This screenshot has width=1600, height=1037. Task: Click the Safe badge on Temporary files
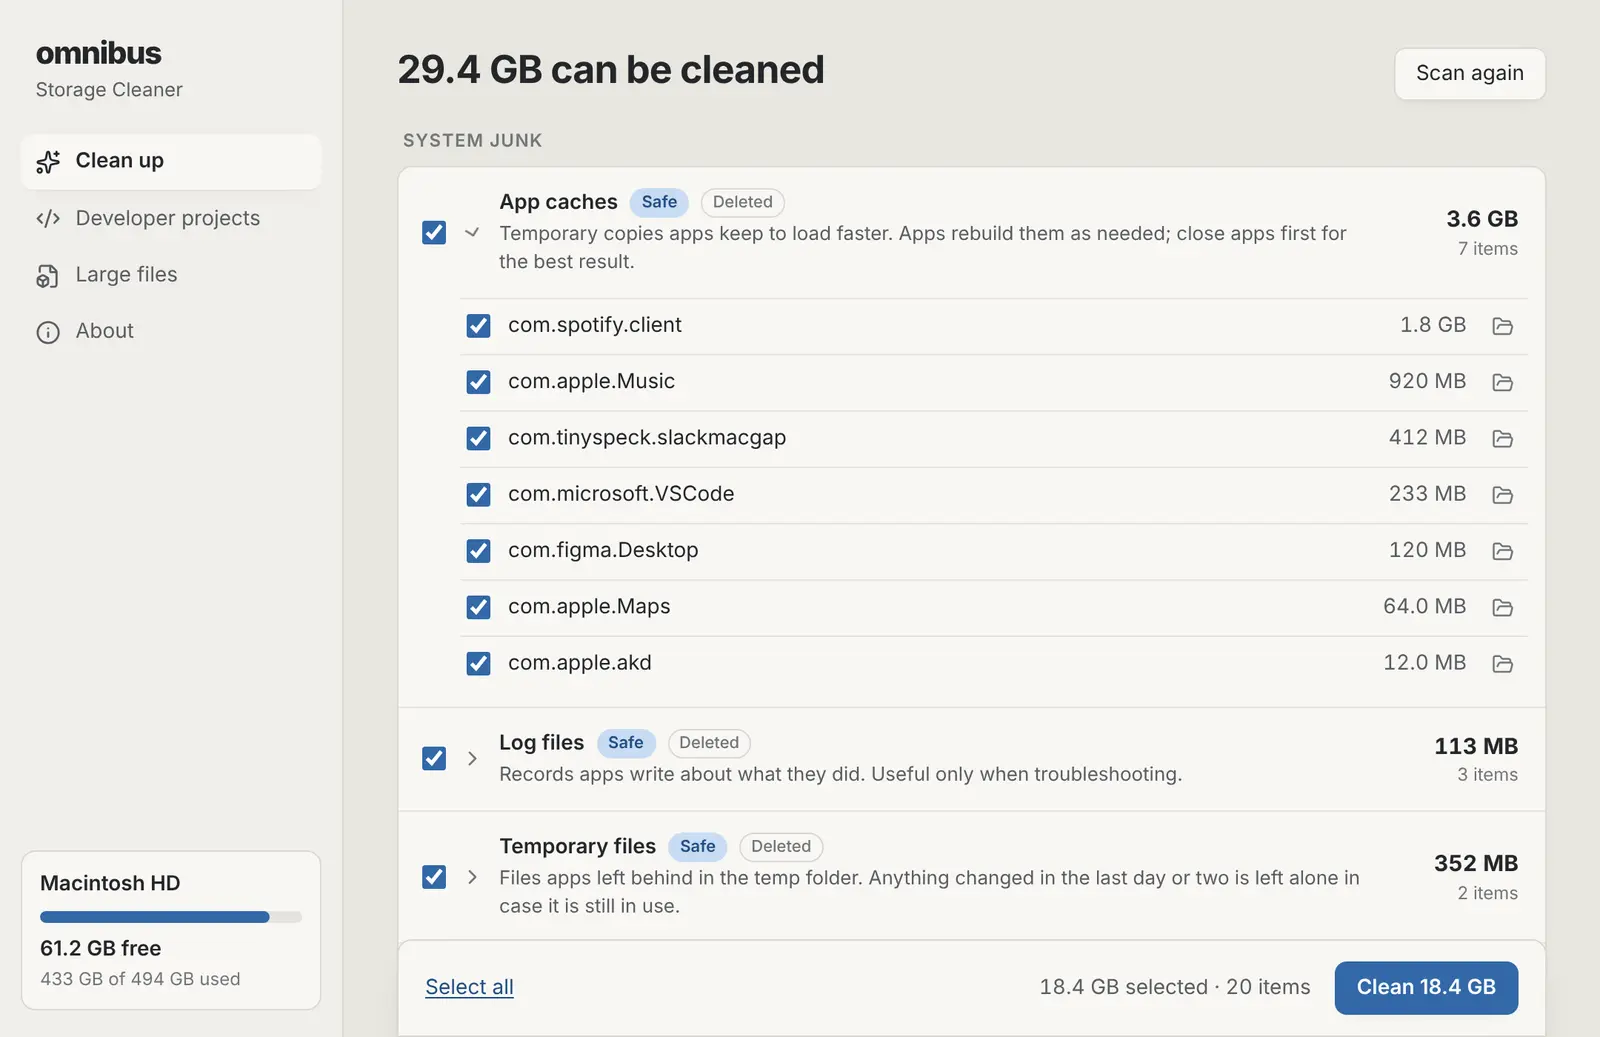(x=697, y=847)
